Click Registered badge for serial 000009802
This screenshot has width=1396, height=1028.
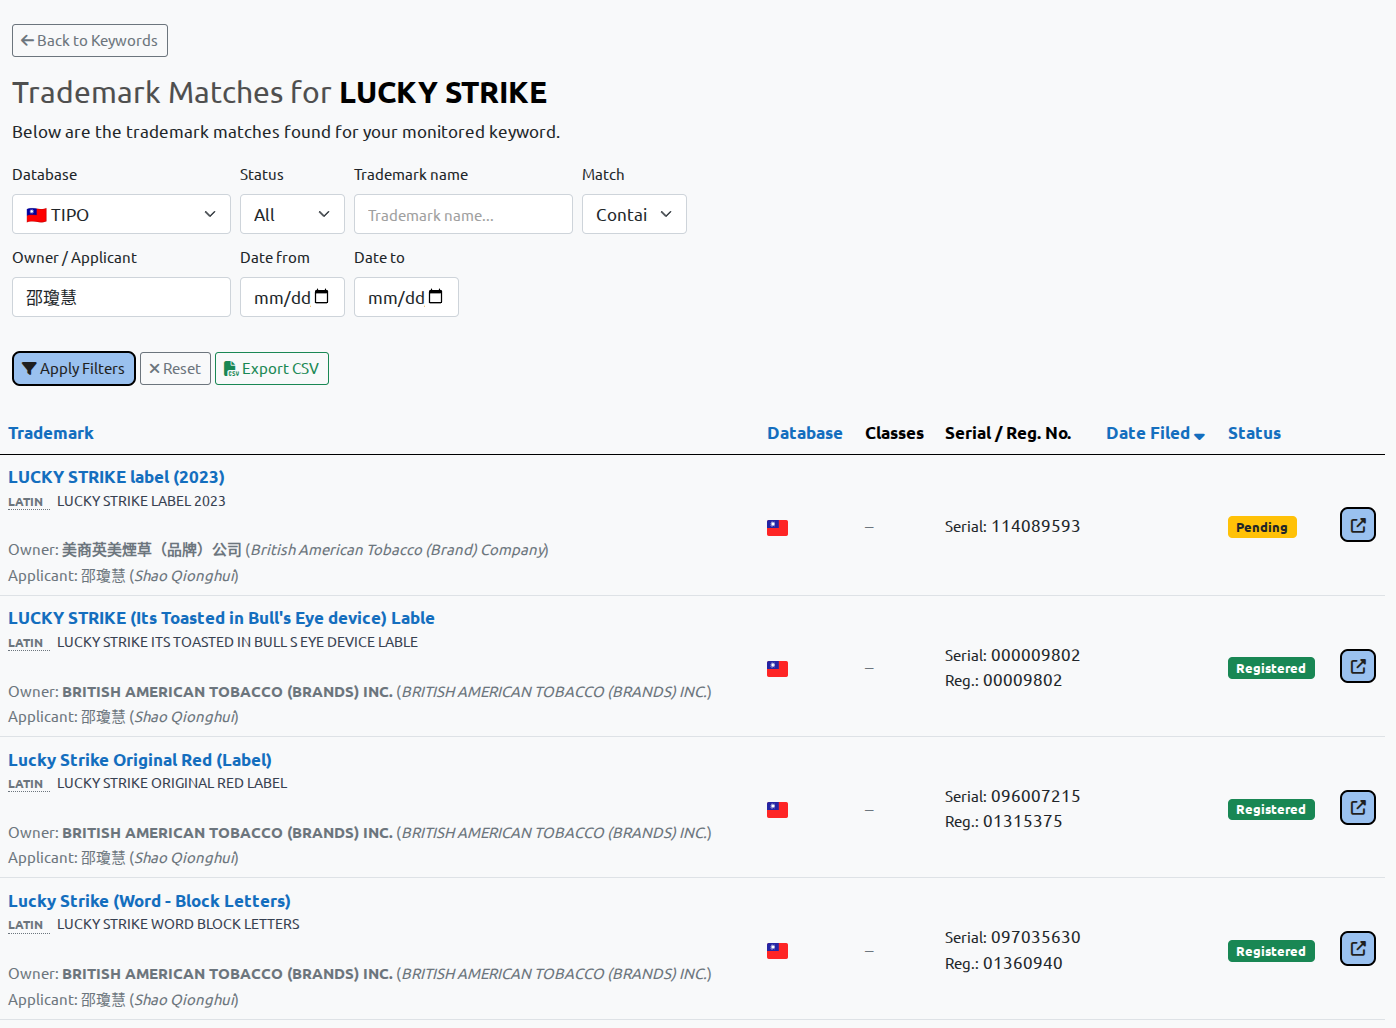[x=1271, y=668]
